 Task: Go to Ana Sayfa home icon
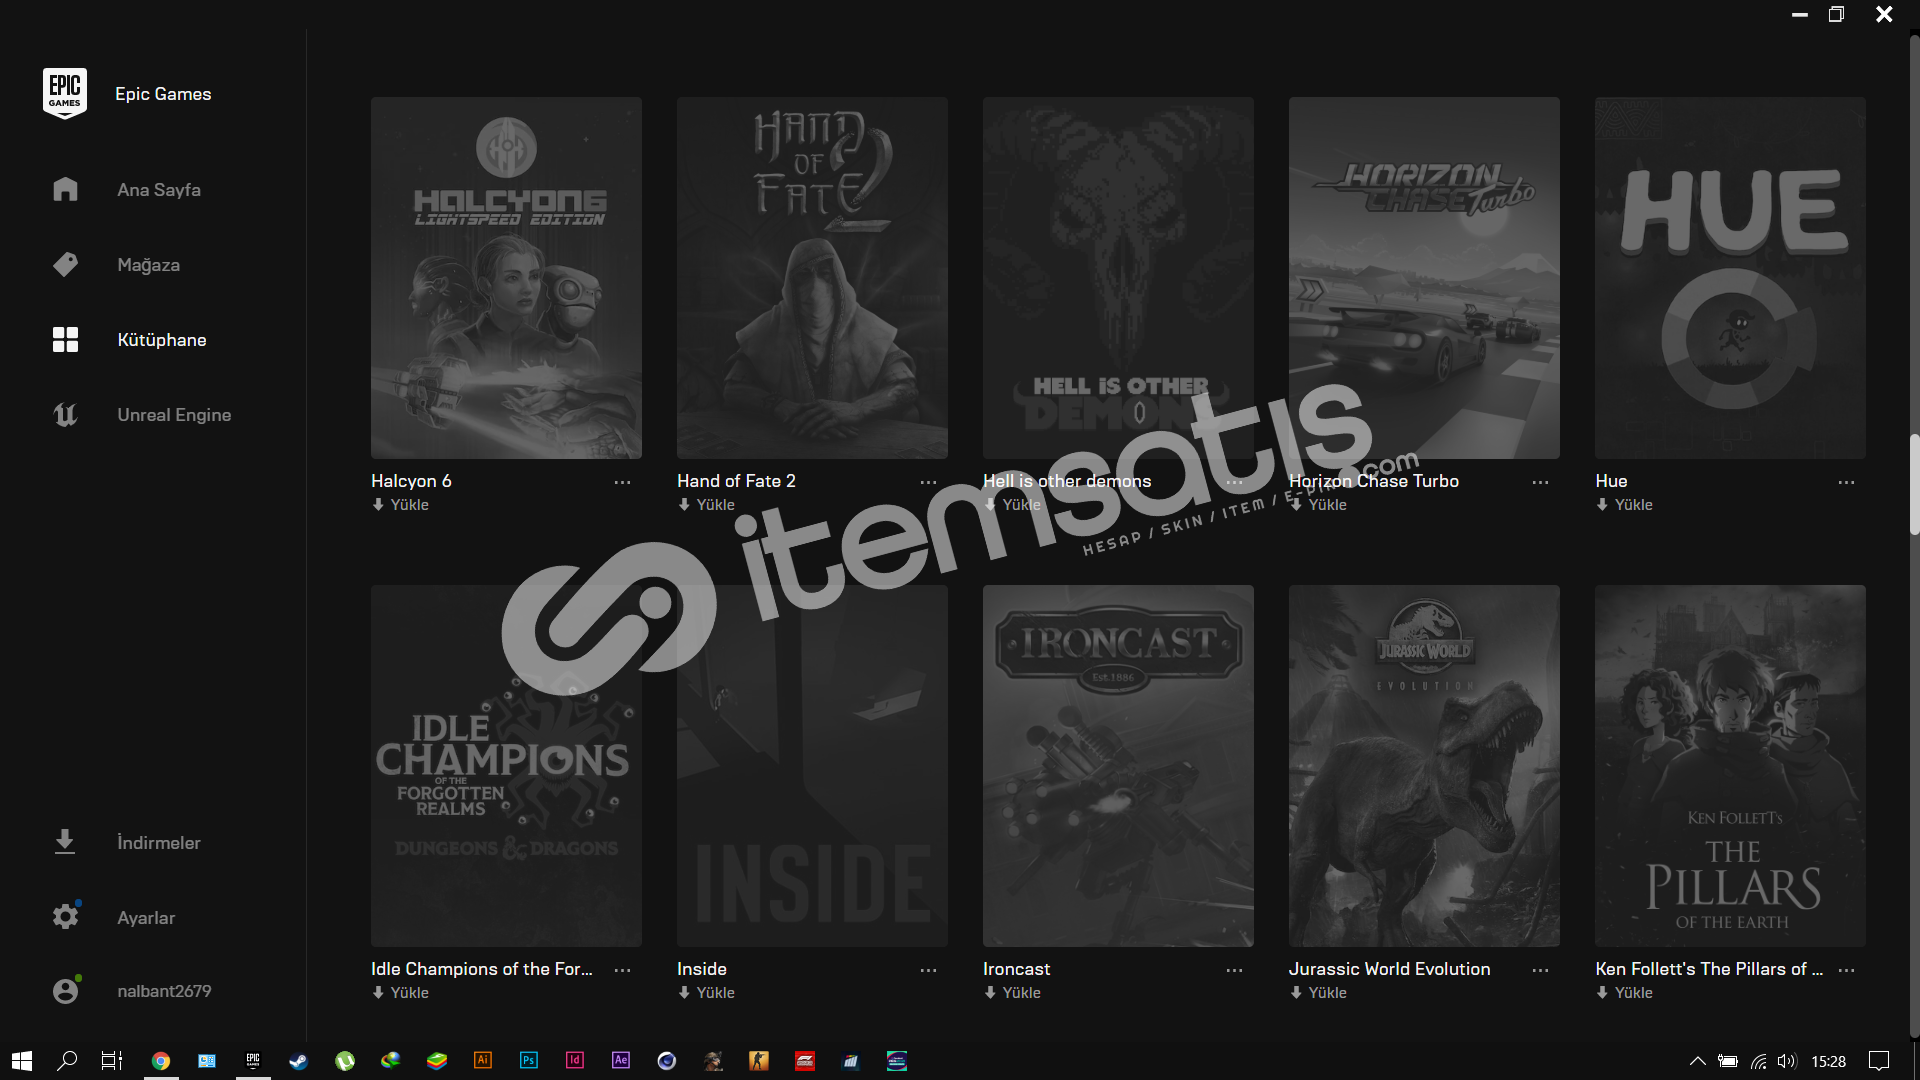[65, 189]
